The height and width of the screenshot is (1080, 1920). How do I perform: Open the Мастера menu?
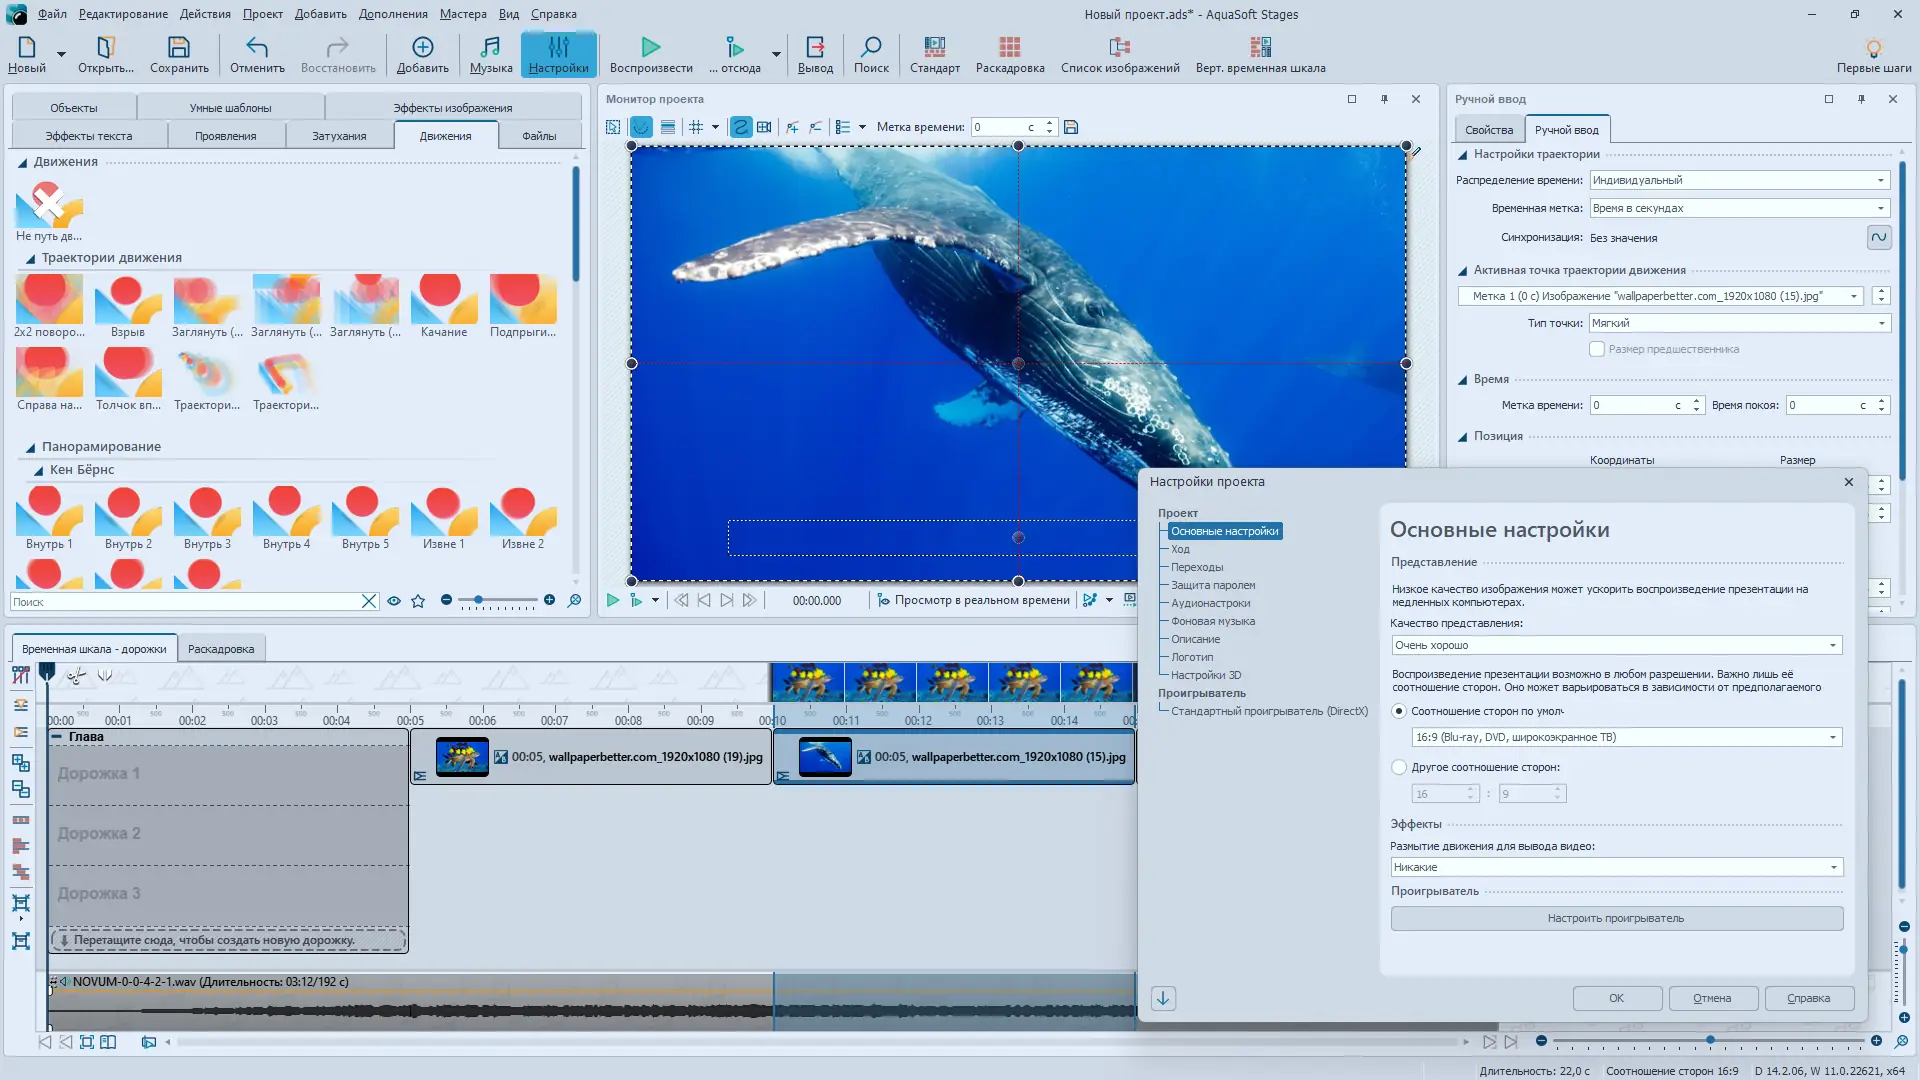click(x=462, y=14)
